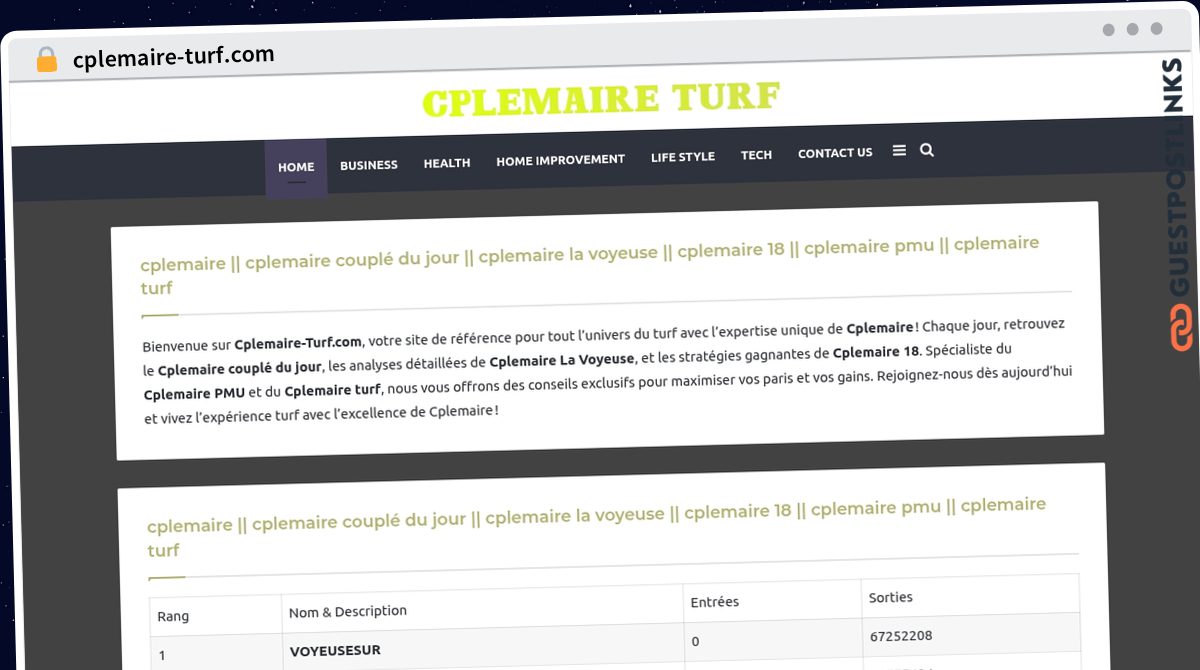The height and width of the screenshot is (670, 1200).
Task: Open the CONTACT US page
Action: (x=835, y=153)
